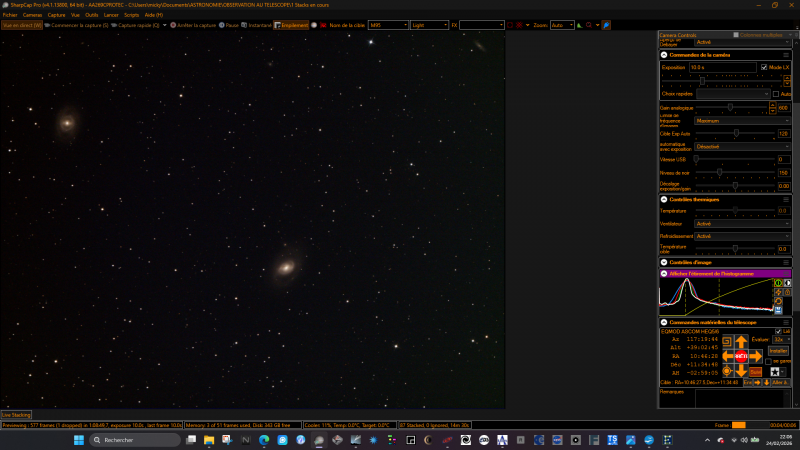
Task: Open the automatique avec exposition dropdown
Action: tap(742, 146)
